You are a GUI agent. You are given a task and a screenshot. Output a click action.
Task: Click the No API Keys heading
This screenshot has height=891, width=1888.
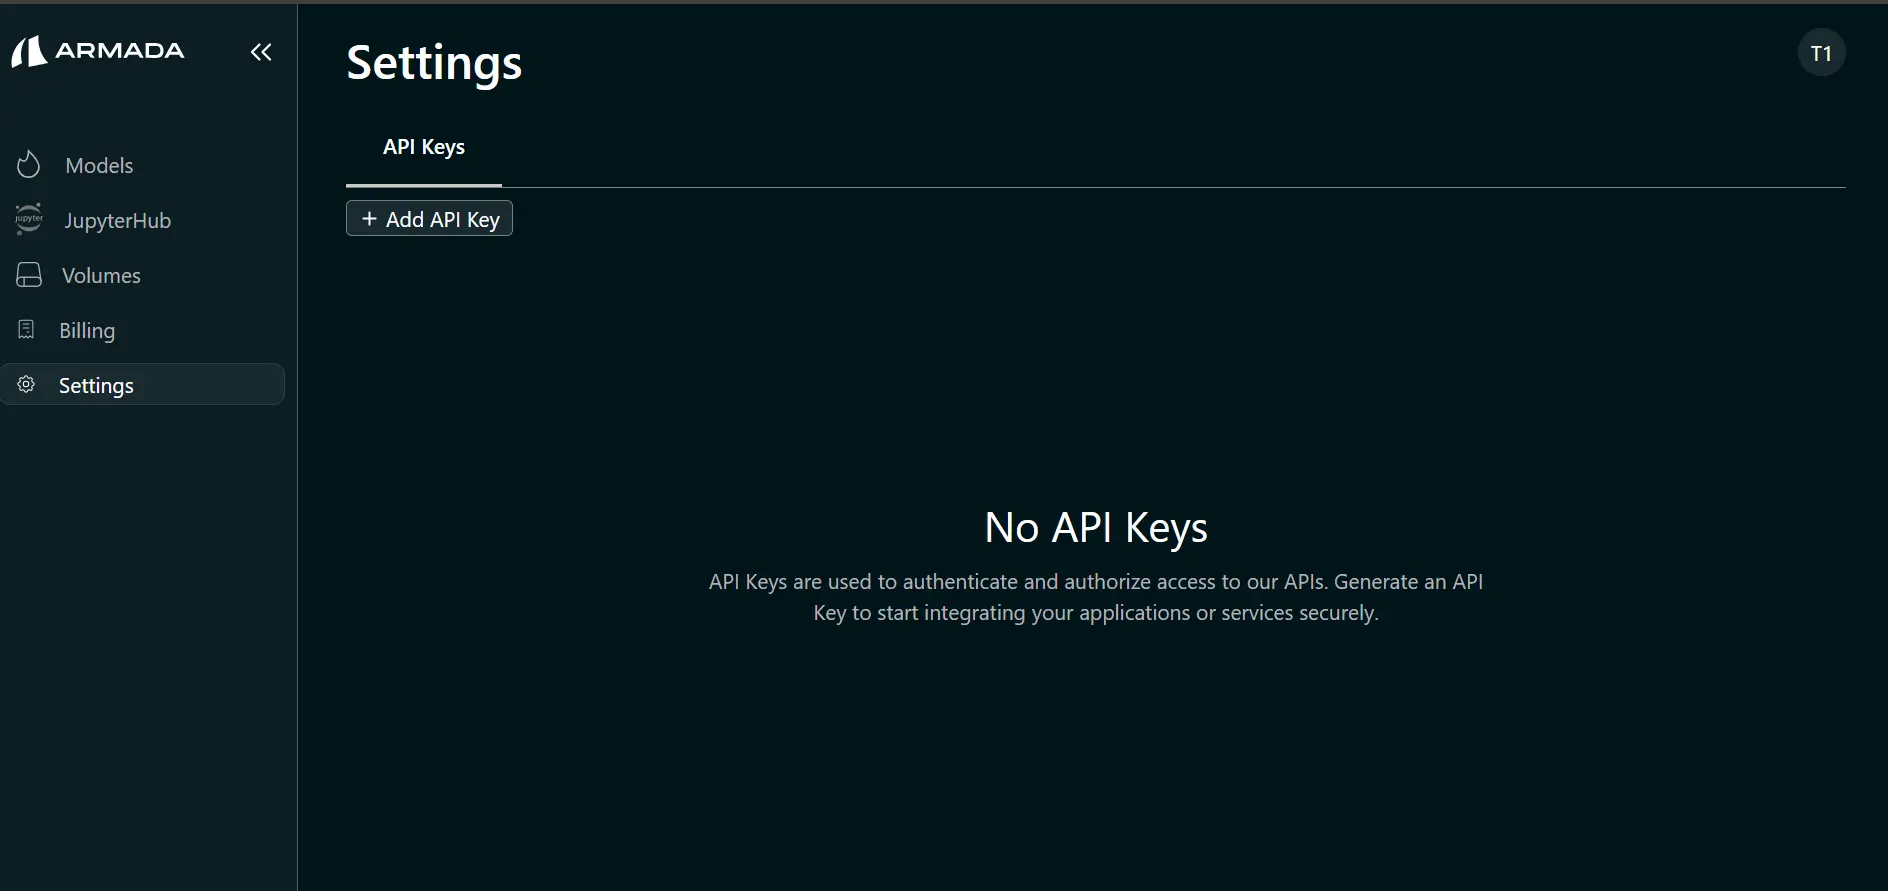[1096, 528]
